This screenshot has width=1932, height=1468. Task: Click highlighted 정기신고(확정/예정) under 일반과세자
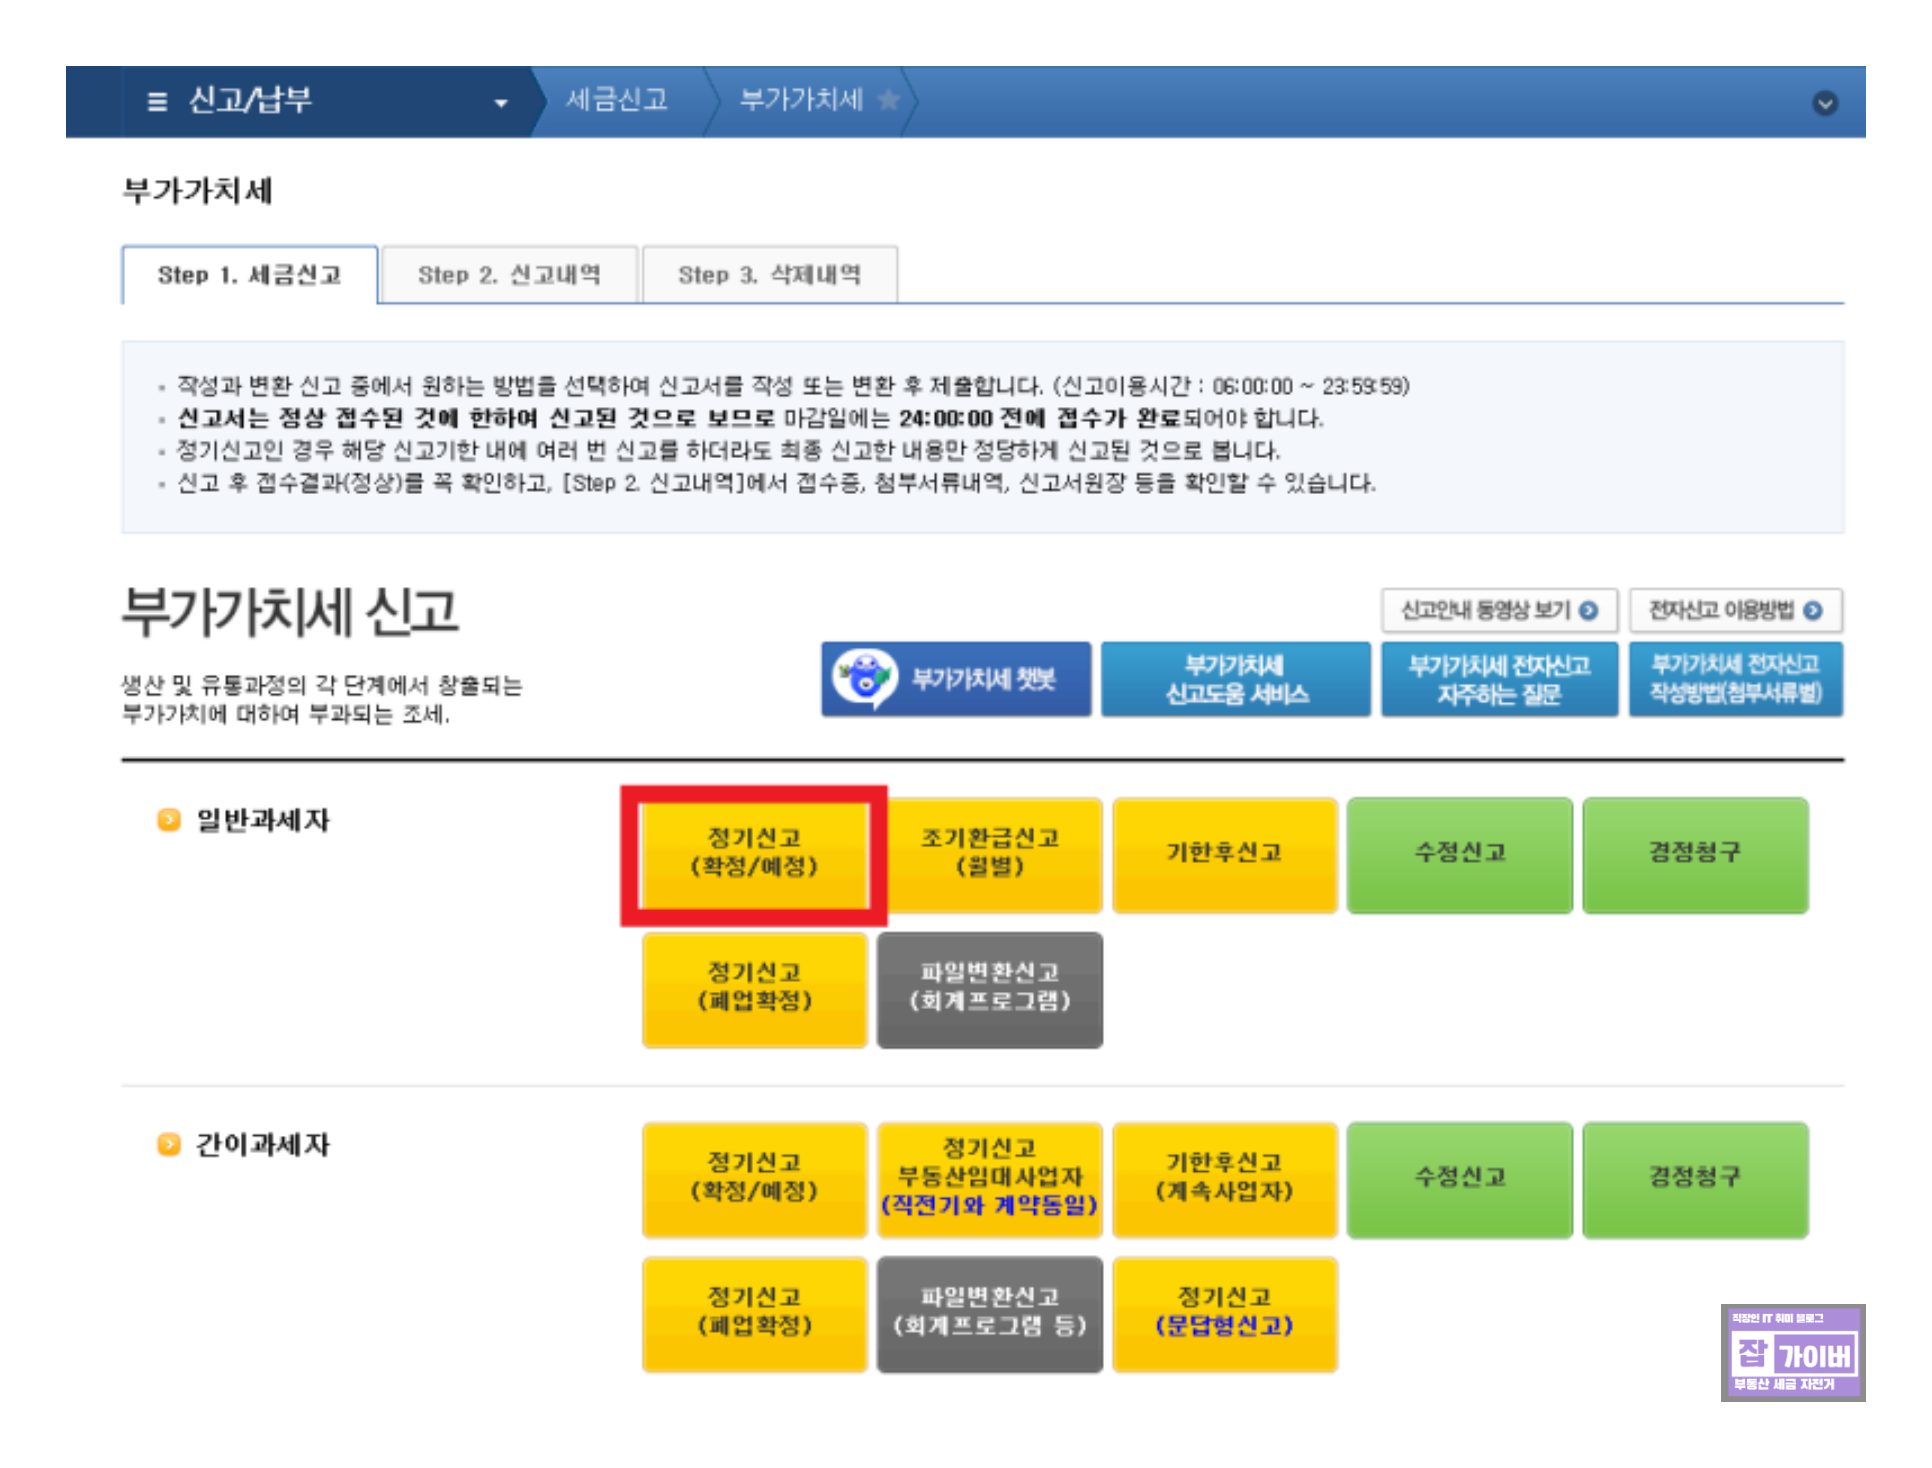(754, 853)
